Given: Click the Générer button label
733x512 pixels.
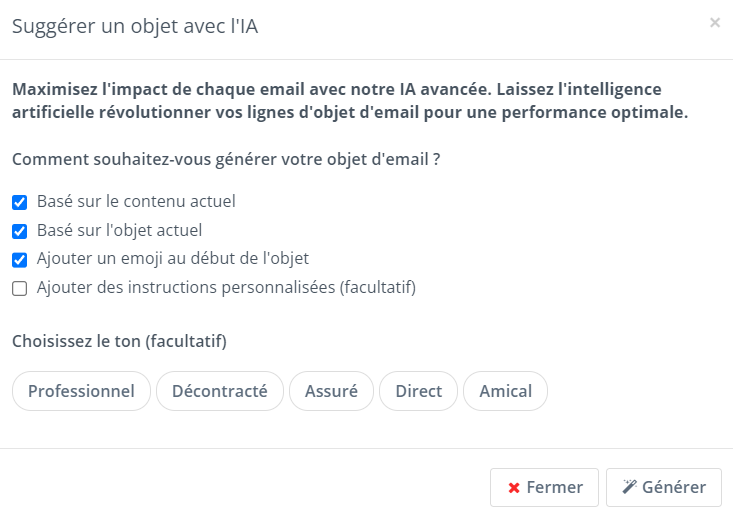Looking at the screenshot, I should coord(674,487).
